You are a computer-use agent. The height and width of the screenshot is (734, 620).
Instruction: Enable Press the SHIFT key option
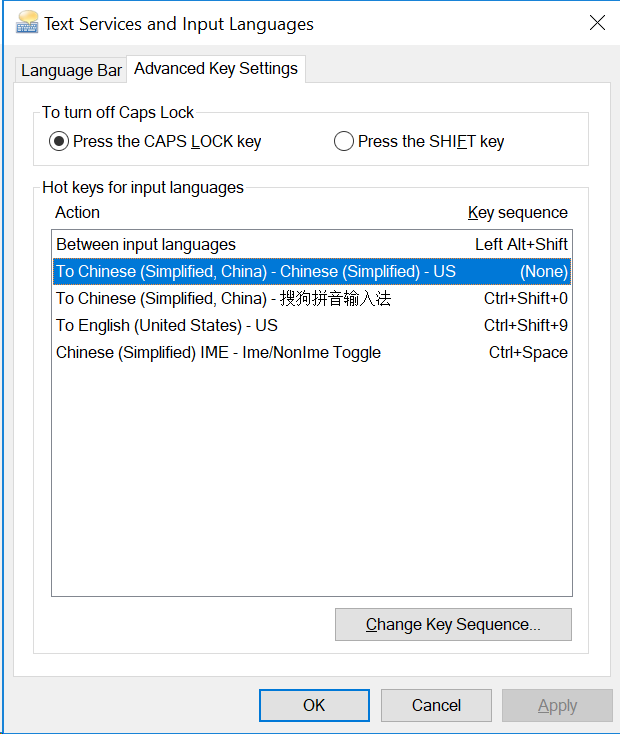345,142
